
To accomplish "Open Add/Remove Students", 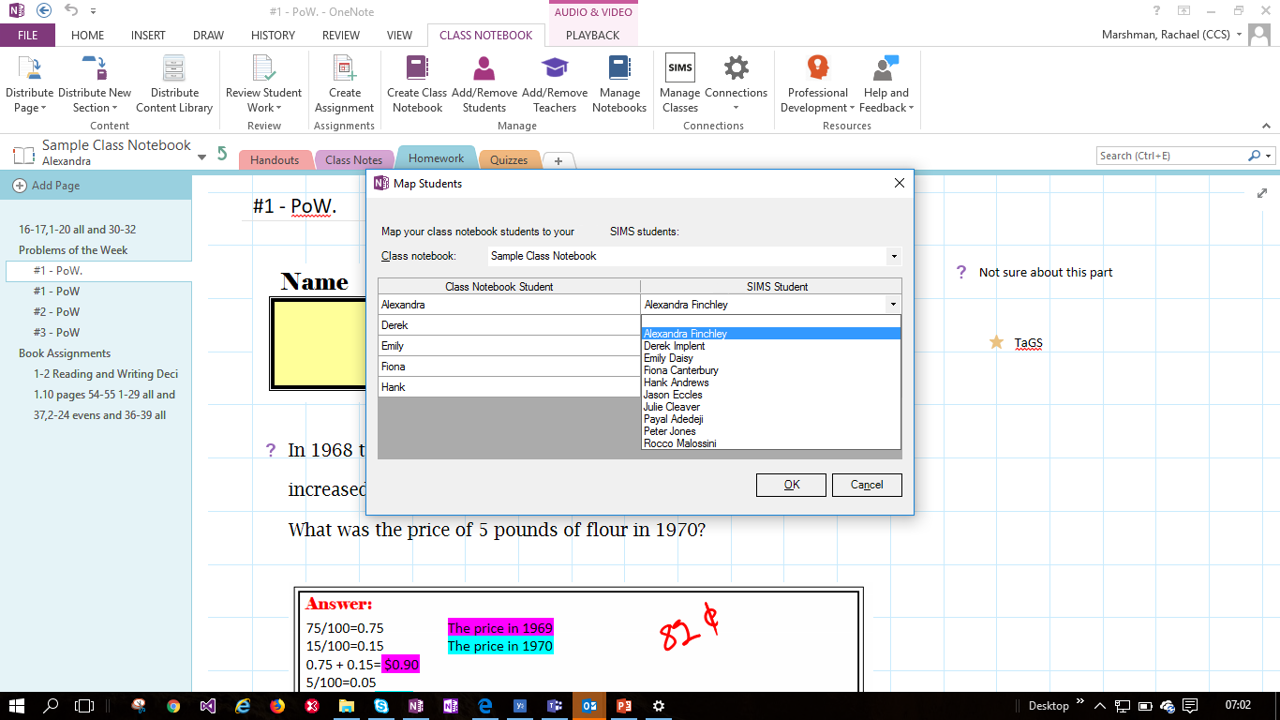I will click(484, 84).
